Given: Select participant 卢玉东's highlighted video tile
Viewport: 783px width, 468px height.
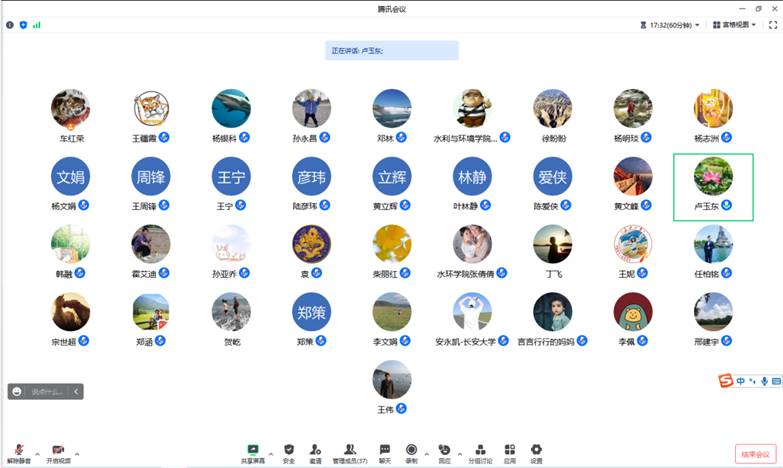Looking at the screenshot, I should (713, 186).
